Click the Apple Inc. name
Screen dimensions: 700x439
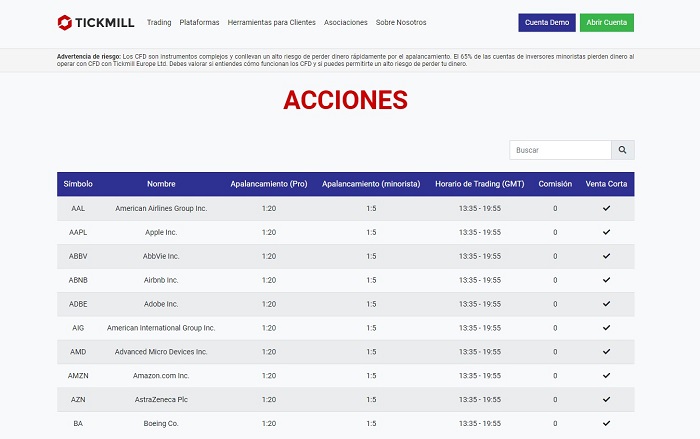click(161, 232)
